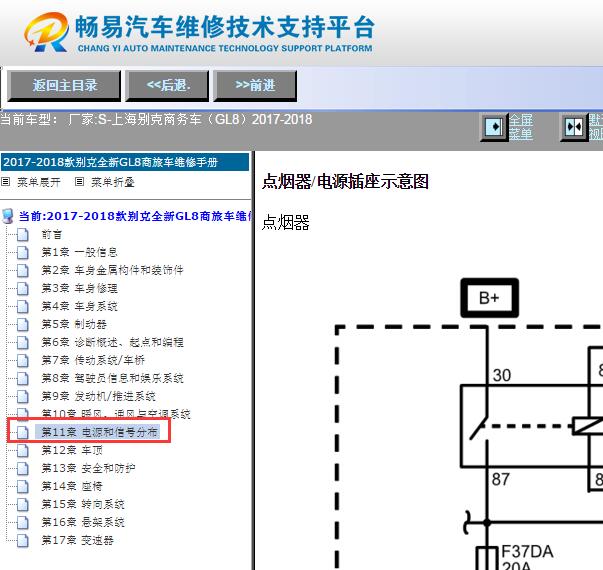Open 第4章 车身系统
603x570 pixels.
coord(79,306)
